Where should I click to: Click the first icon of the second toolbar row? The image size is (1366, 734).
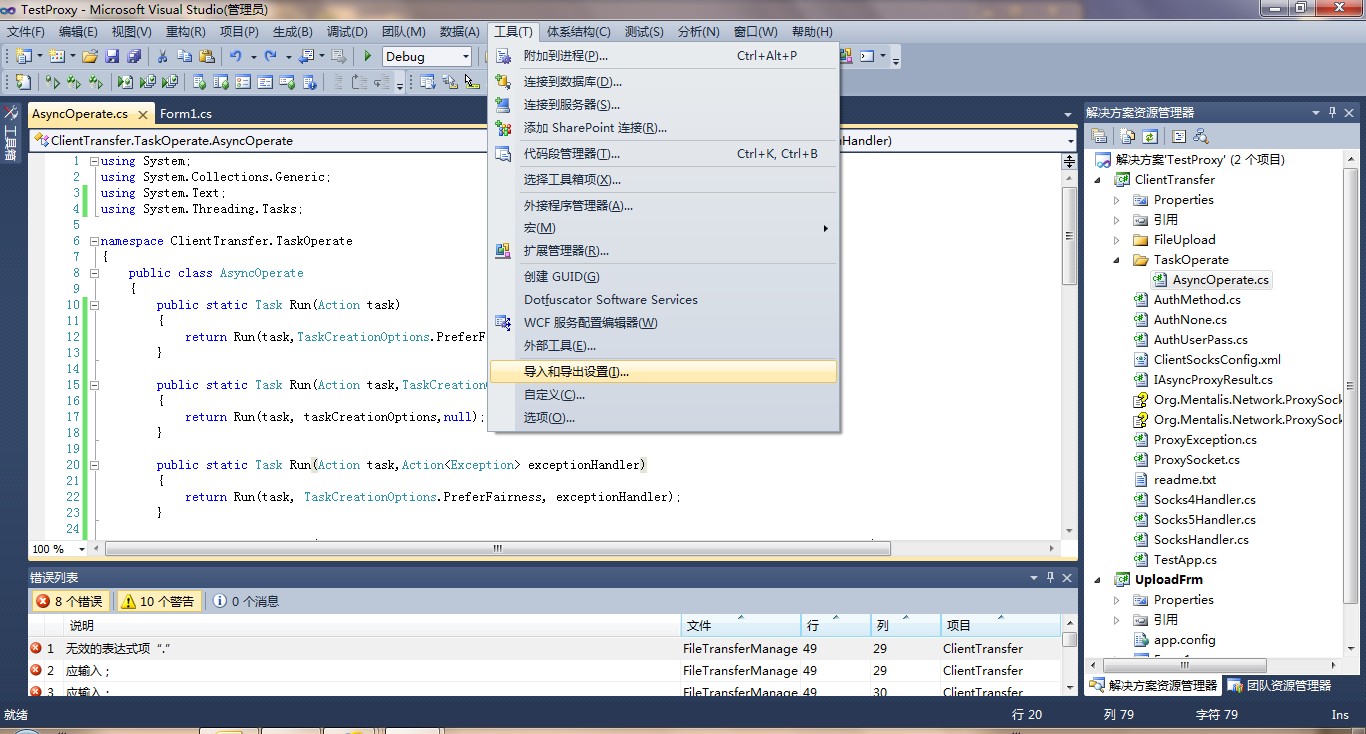click(x=23, y=82)
